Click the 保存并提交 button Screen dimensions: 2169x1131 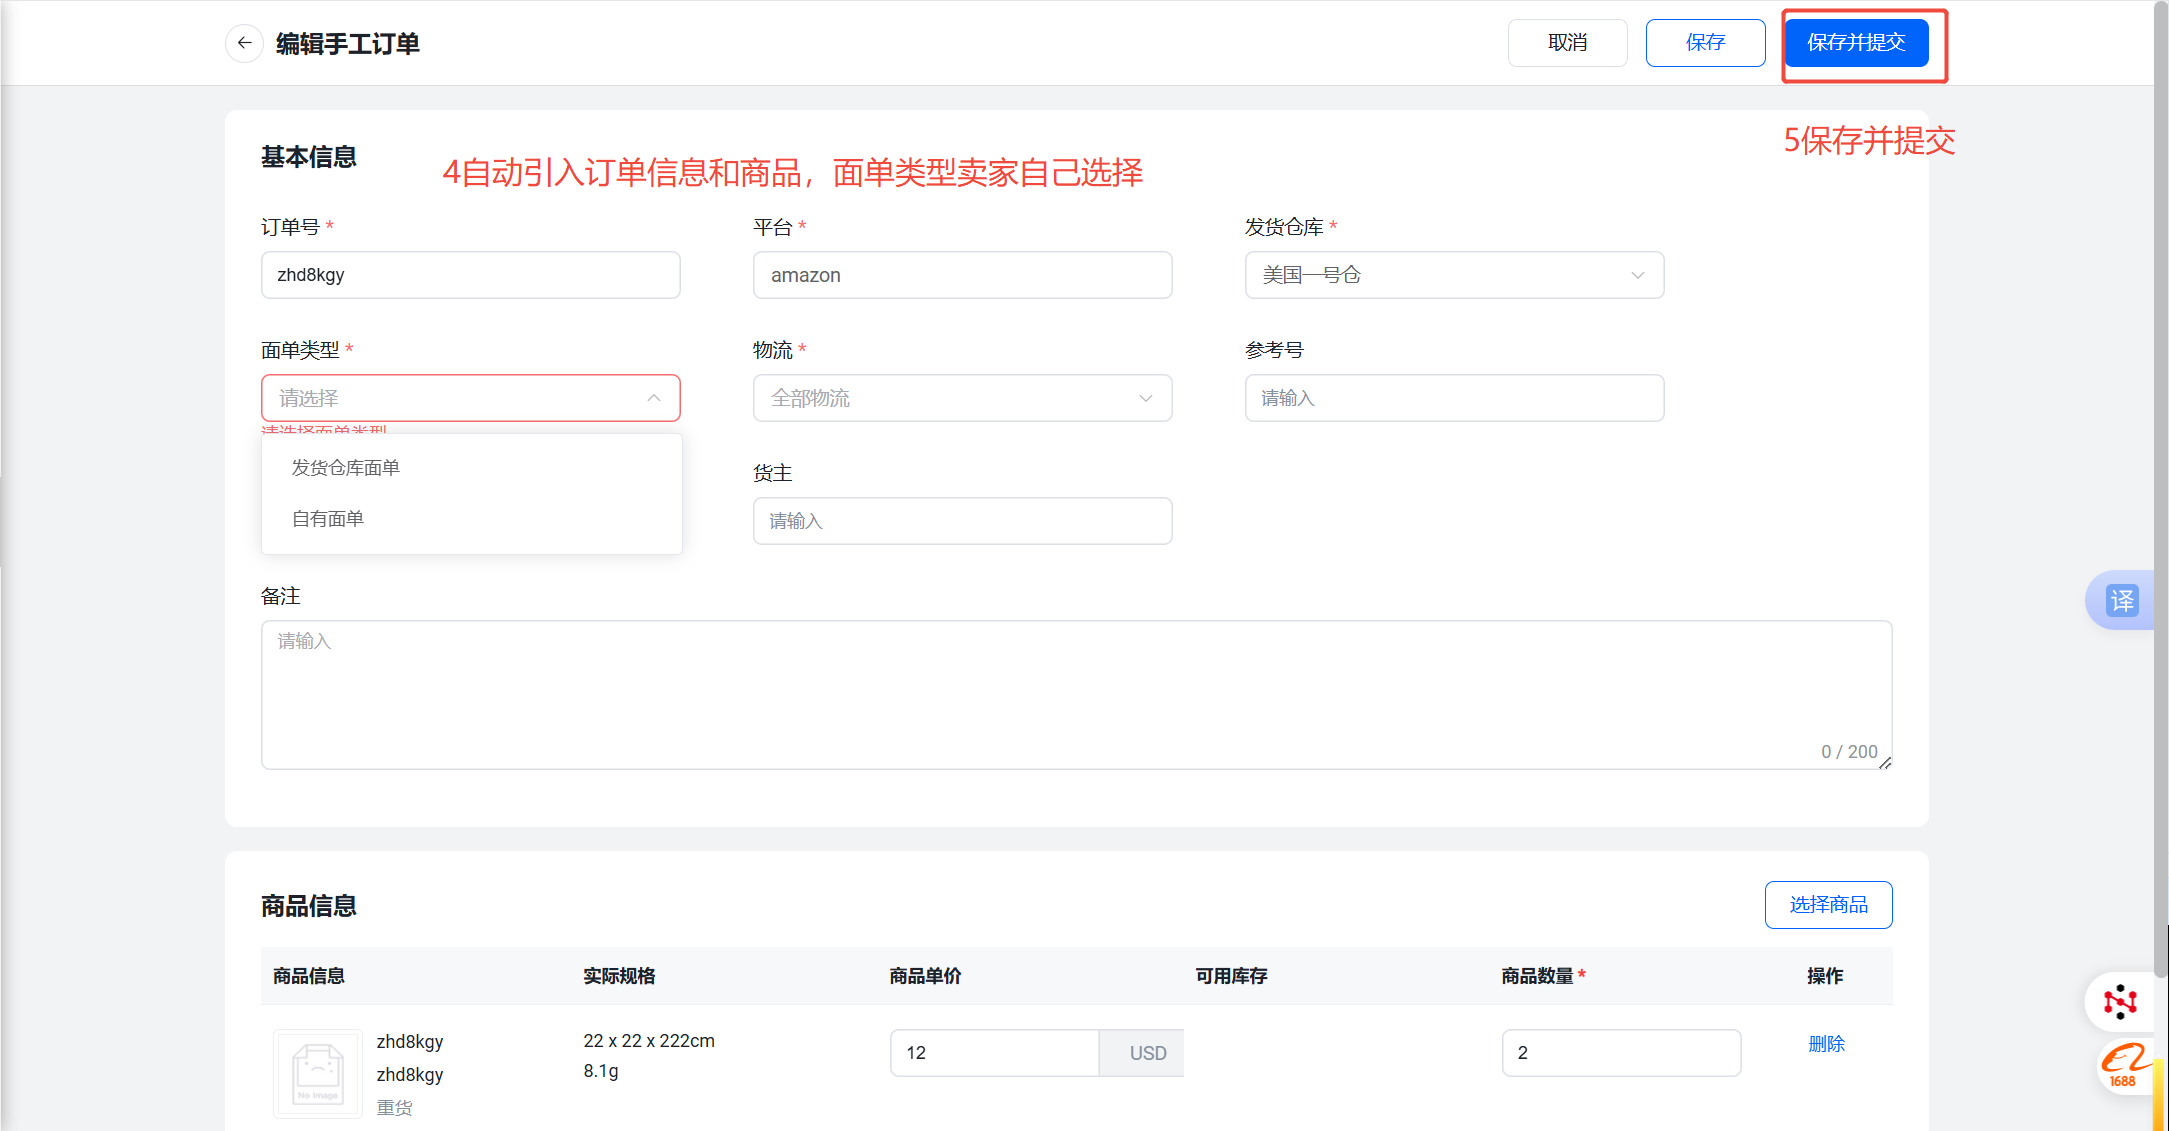[1856, 43]
